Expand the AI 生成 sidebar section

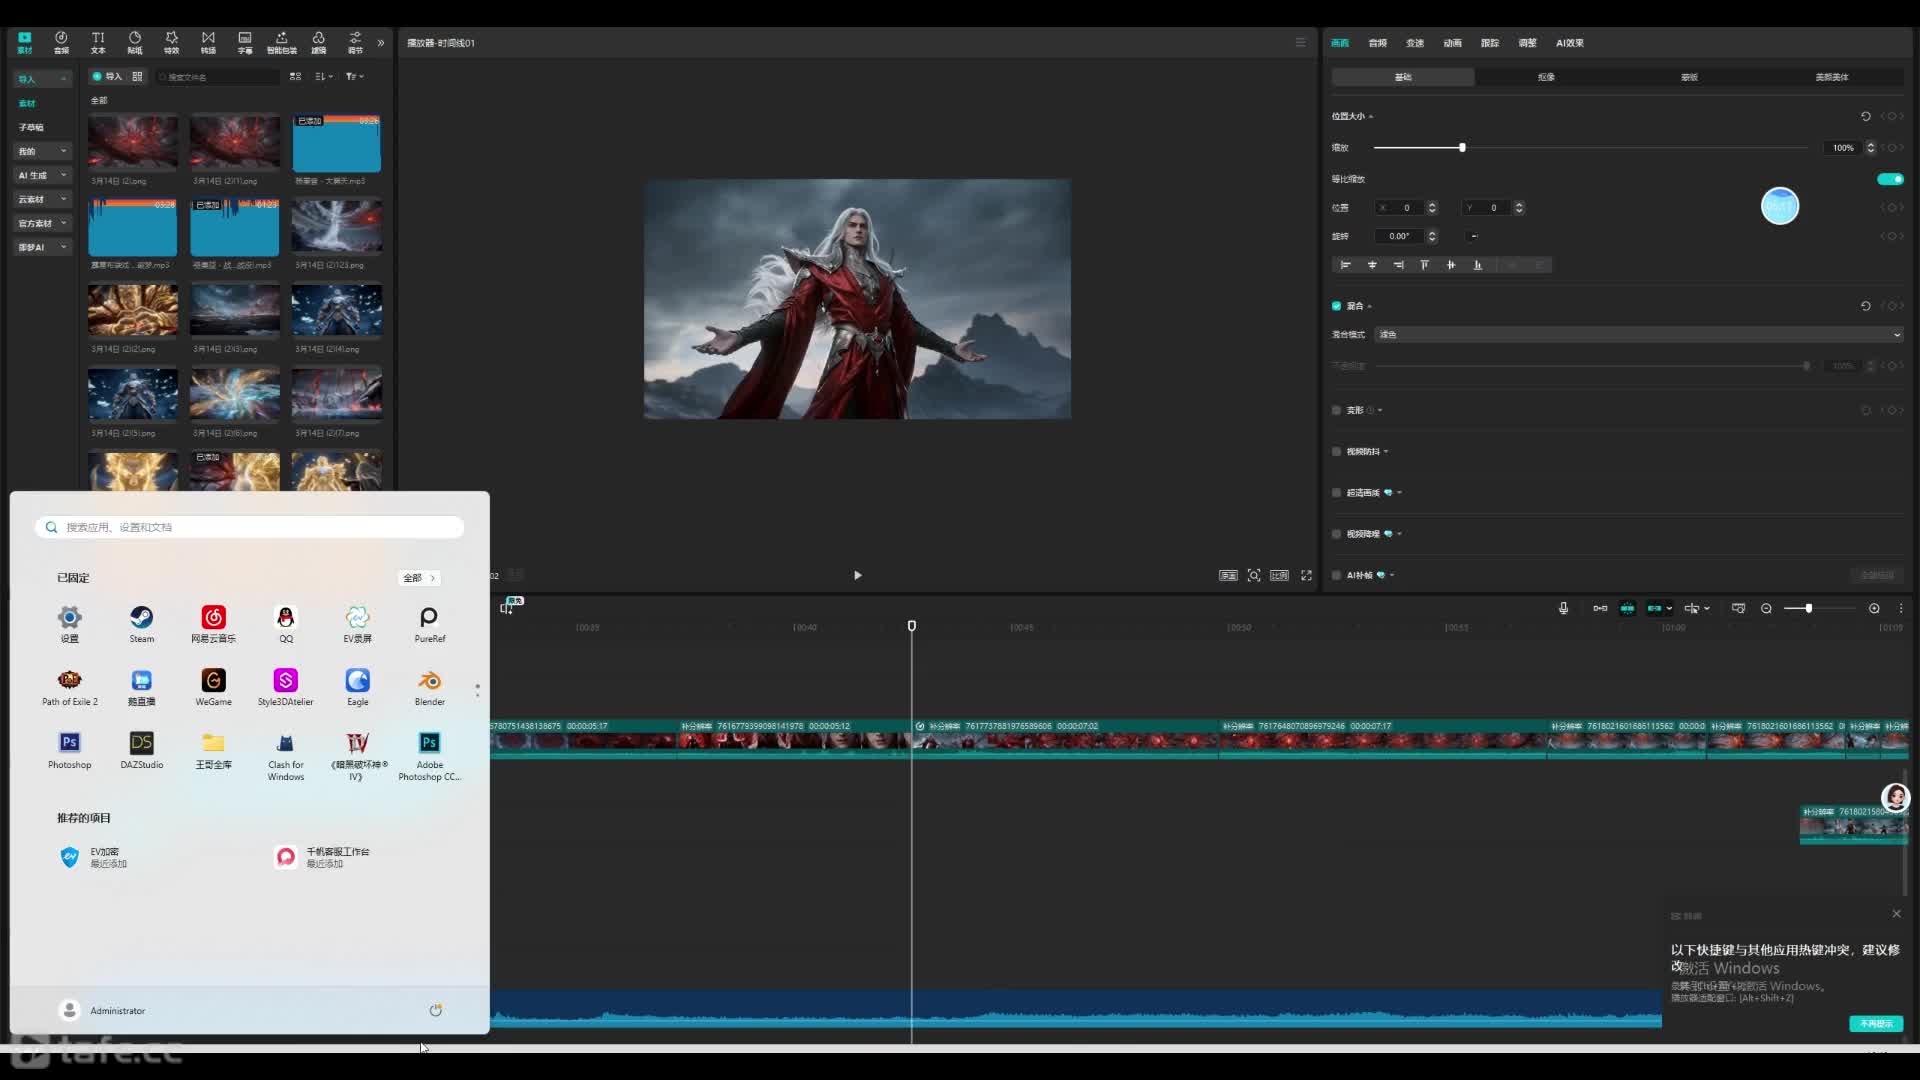(42, 175)
